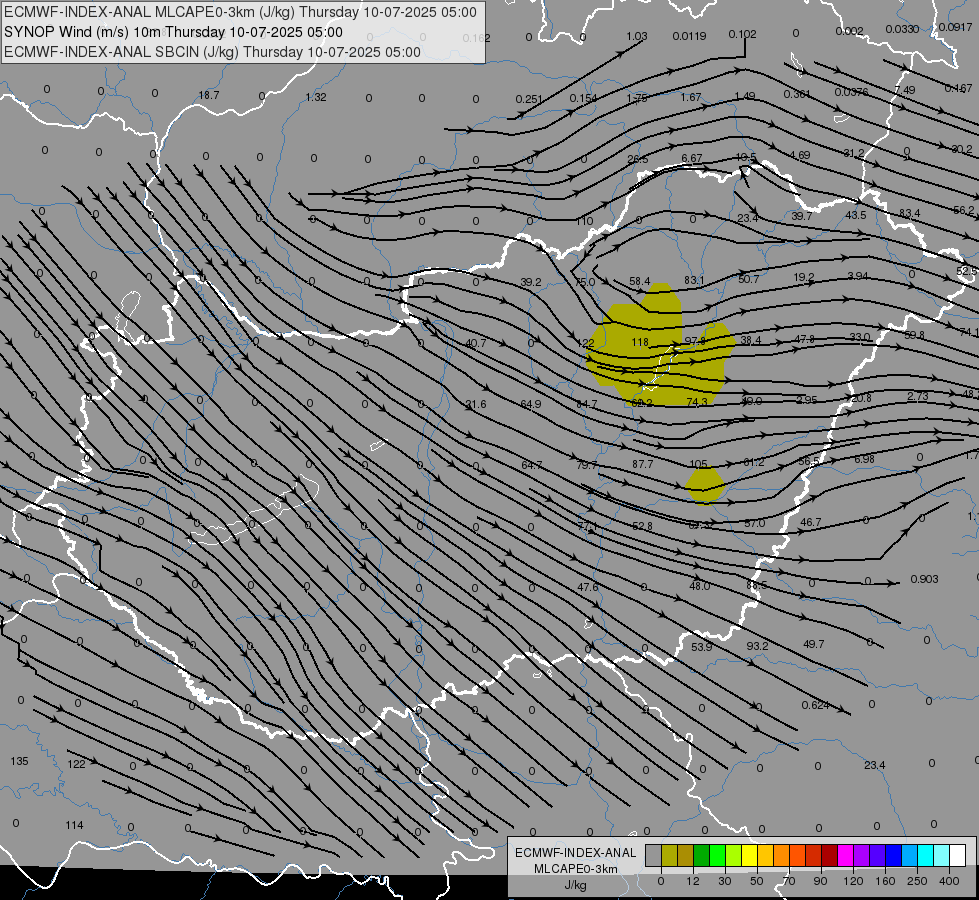Click the map value 135
Viewport: 979px width, 900px height.
(19, 761)
